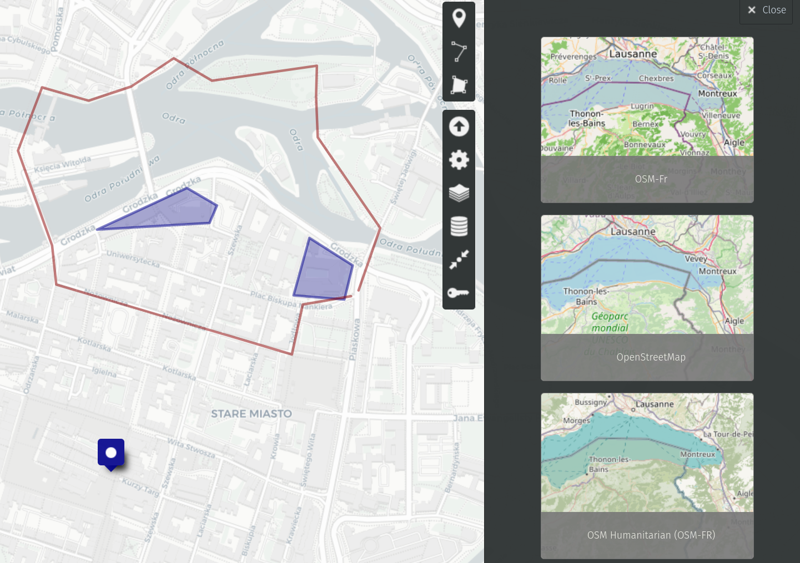Screen dimensions: 800x563
Task: Choose the OSM-Fr tile layer thumbnail
Action: 647,119
